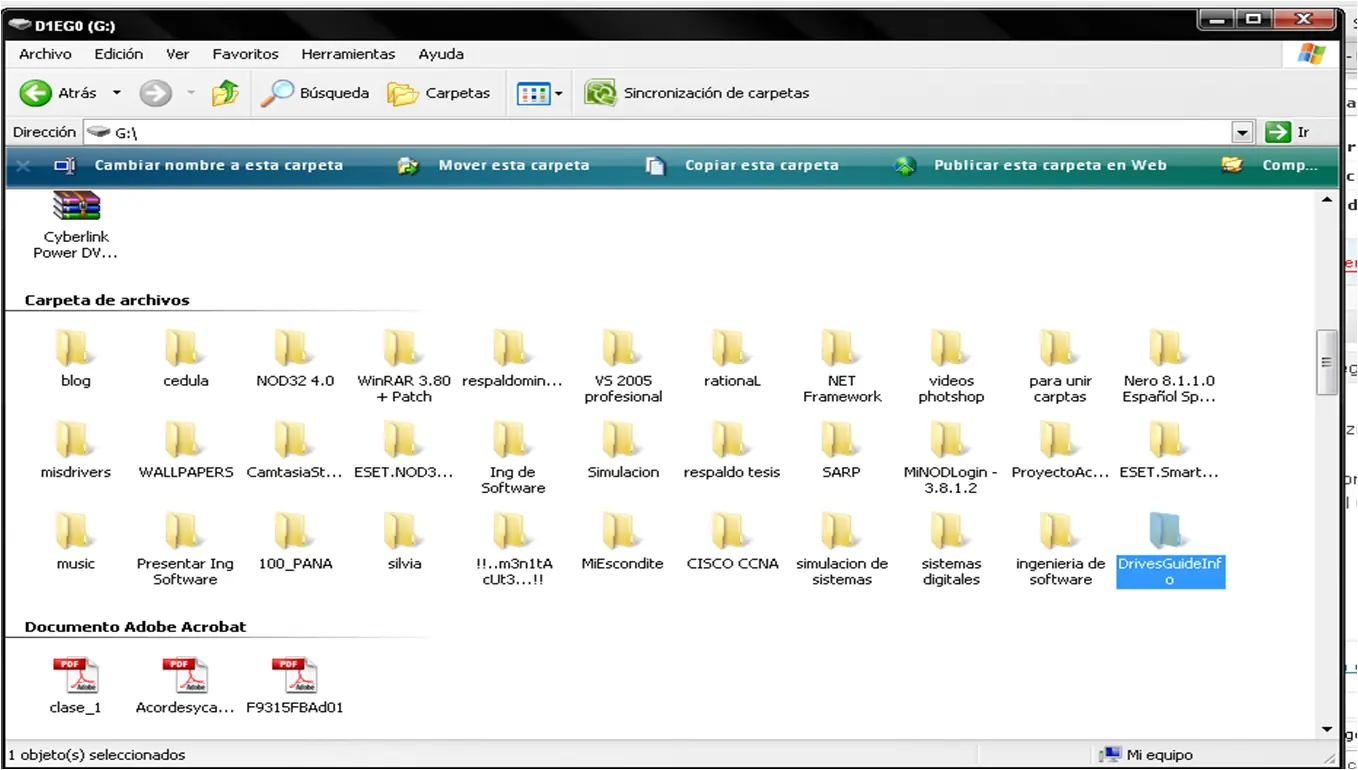Click the Ir go button
Screen dimensions: 1358x770
click(1288, 132)
